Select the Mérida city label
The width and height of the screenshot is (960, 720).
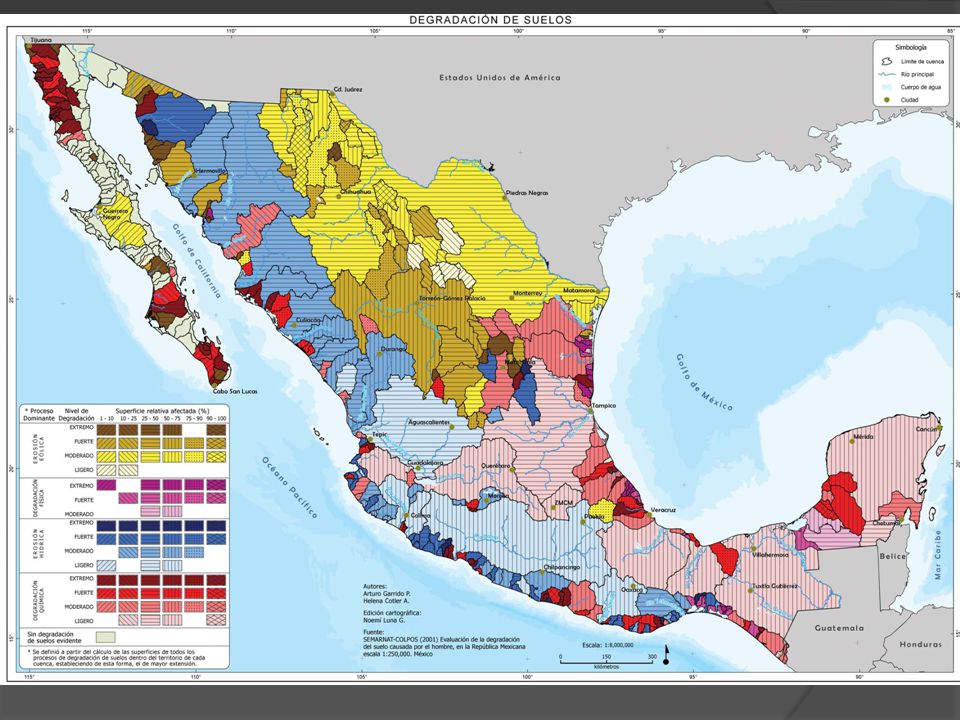coord(863,437)
